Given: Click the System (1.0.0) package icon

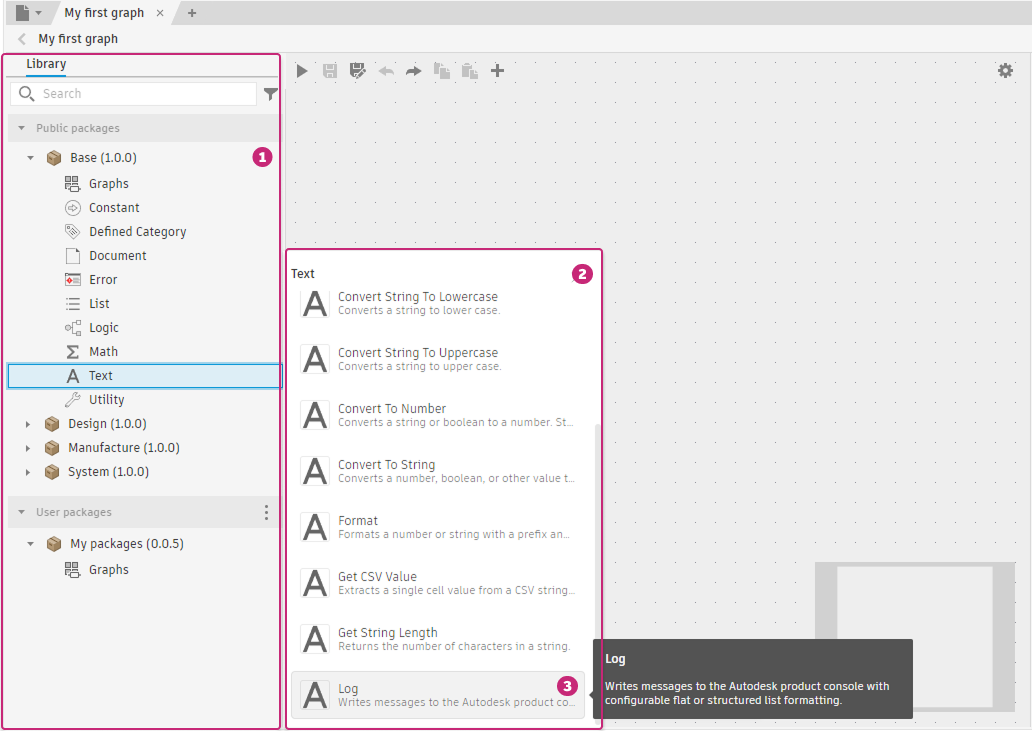Looking at the screenshot, I should point(52,472).
